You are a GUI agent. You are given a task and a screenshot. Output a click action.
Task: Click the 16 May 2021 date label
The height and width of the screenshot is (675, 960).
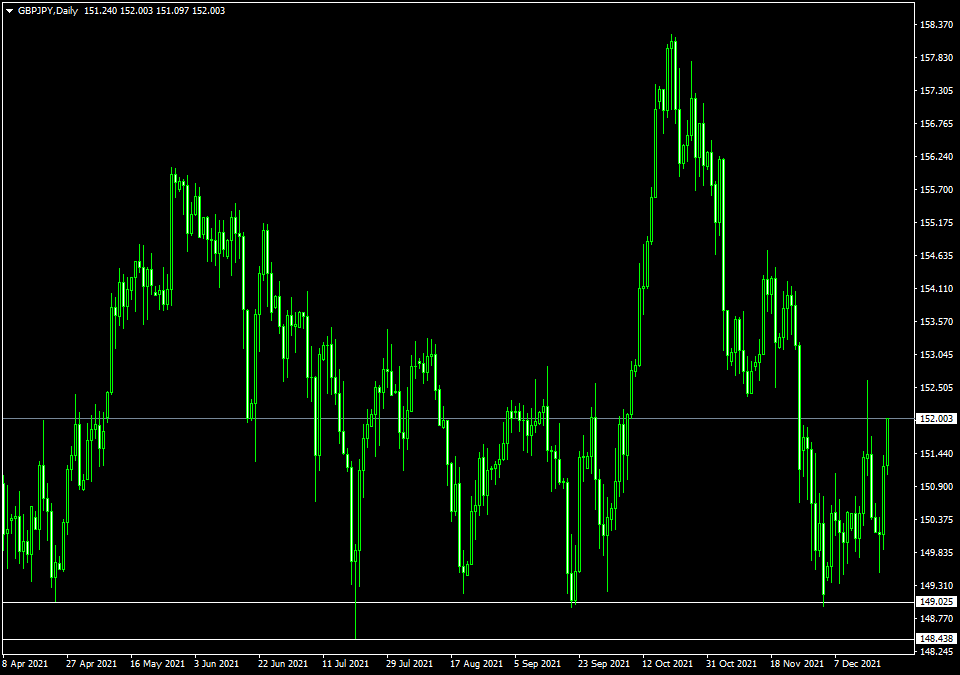(x=157, y=663)
